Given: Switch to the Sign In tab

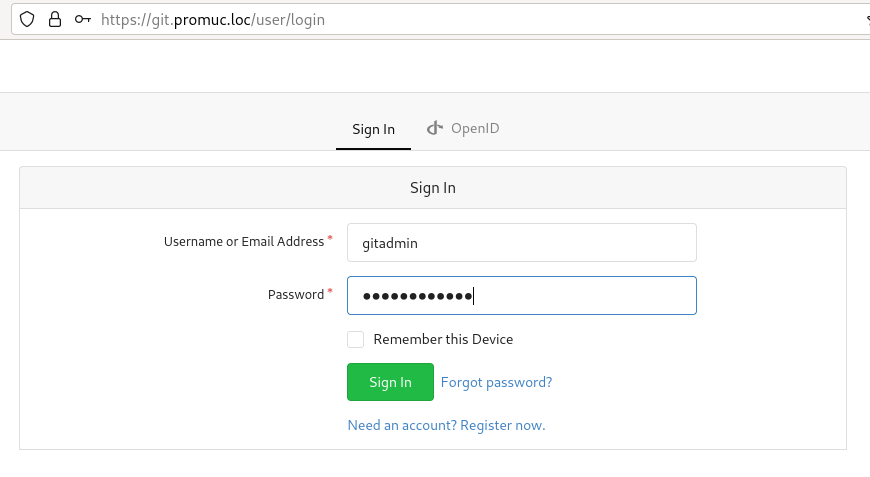Looking at the screenshot, I should tap(373, 129).
